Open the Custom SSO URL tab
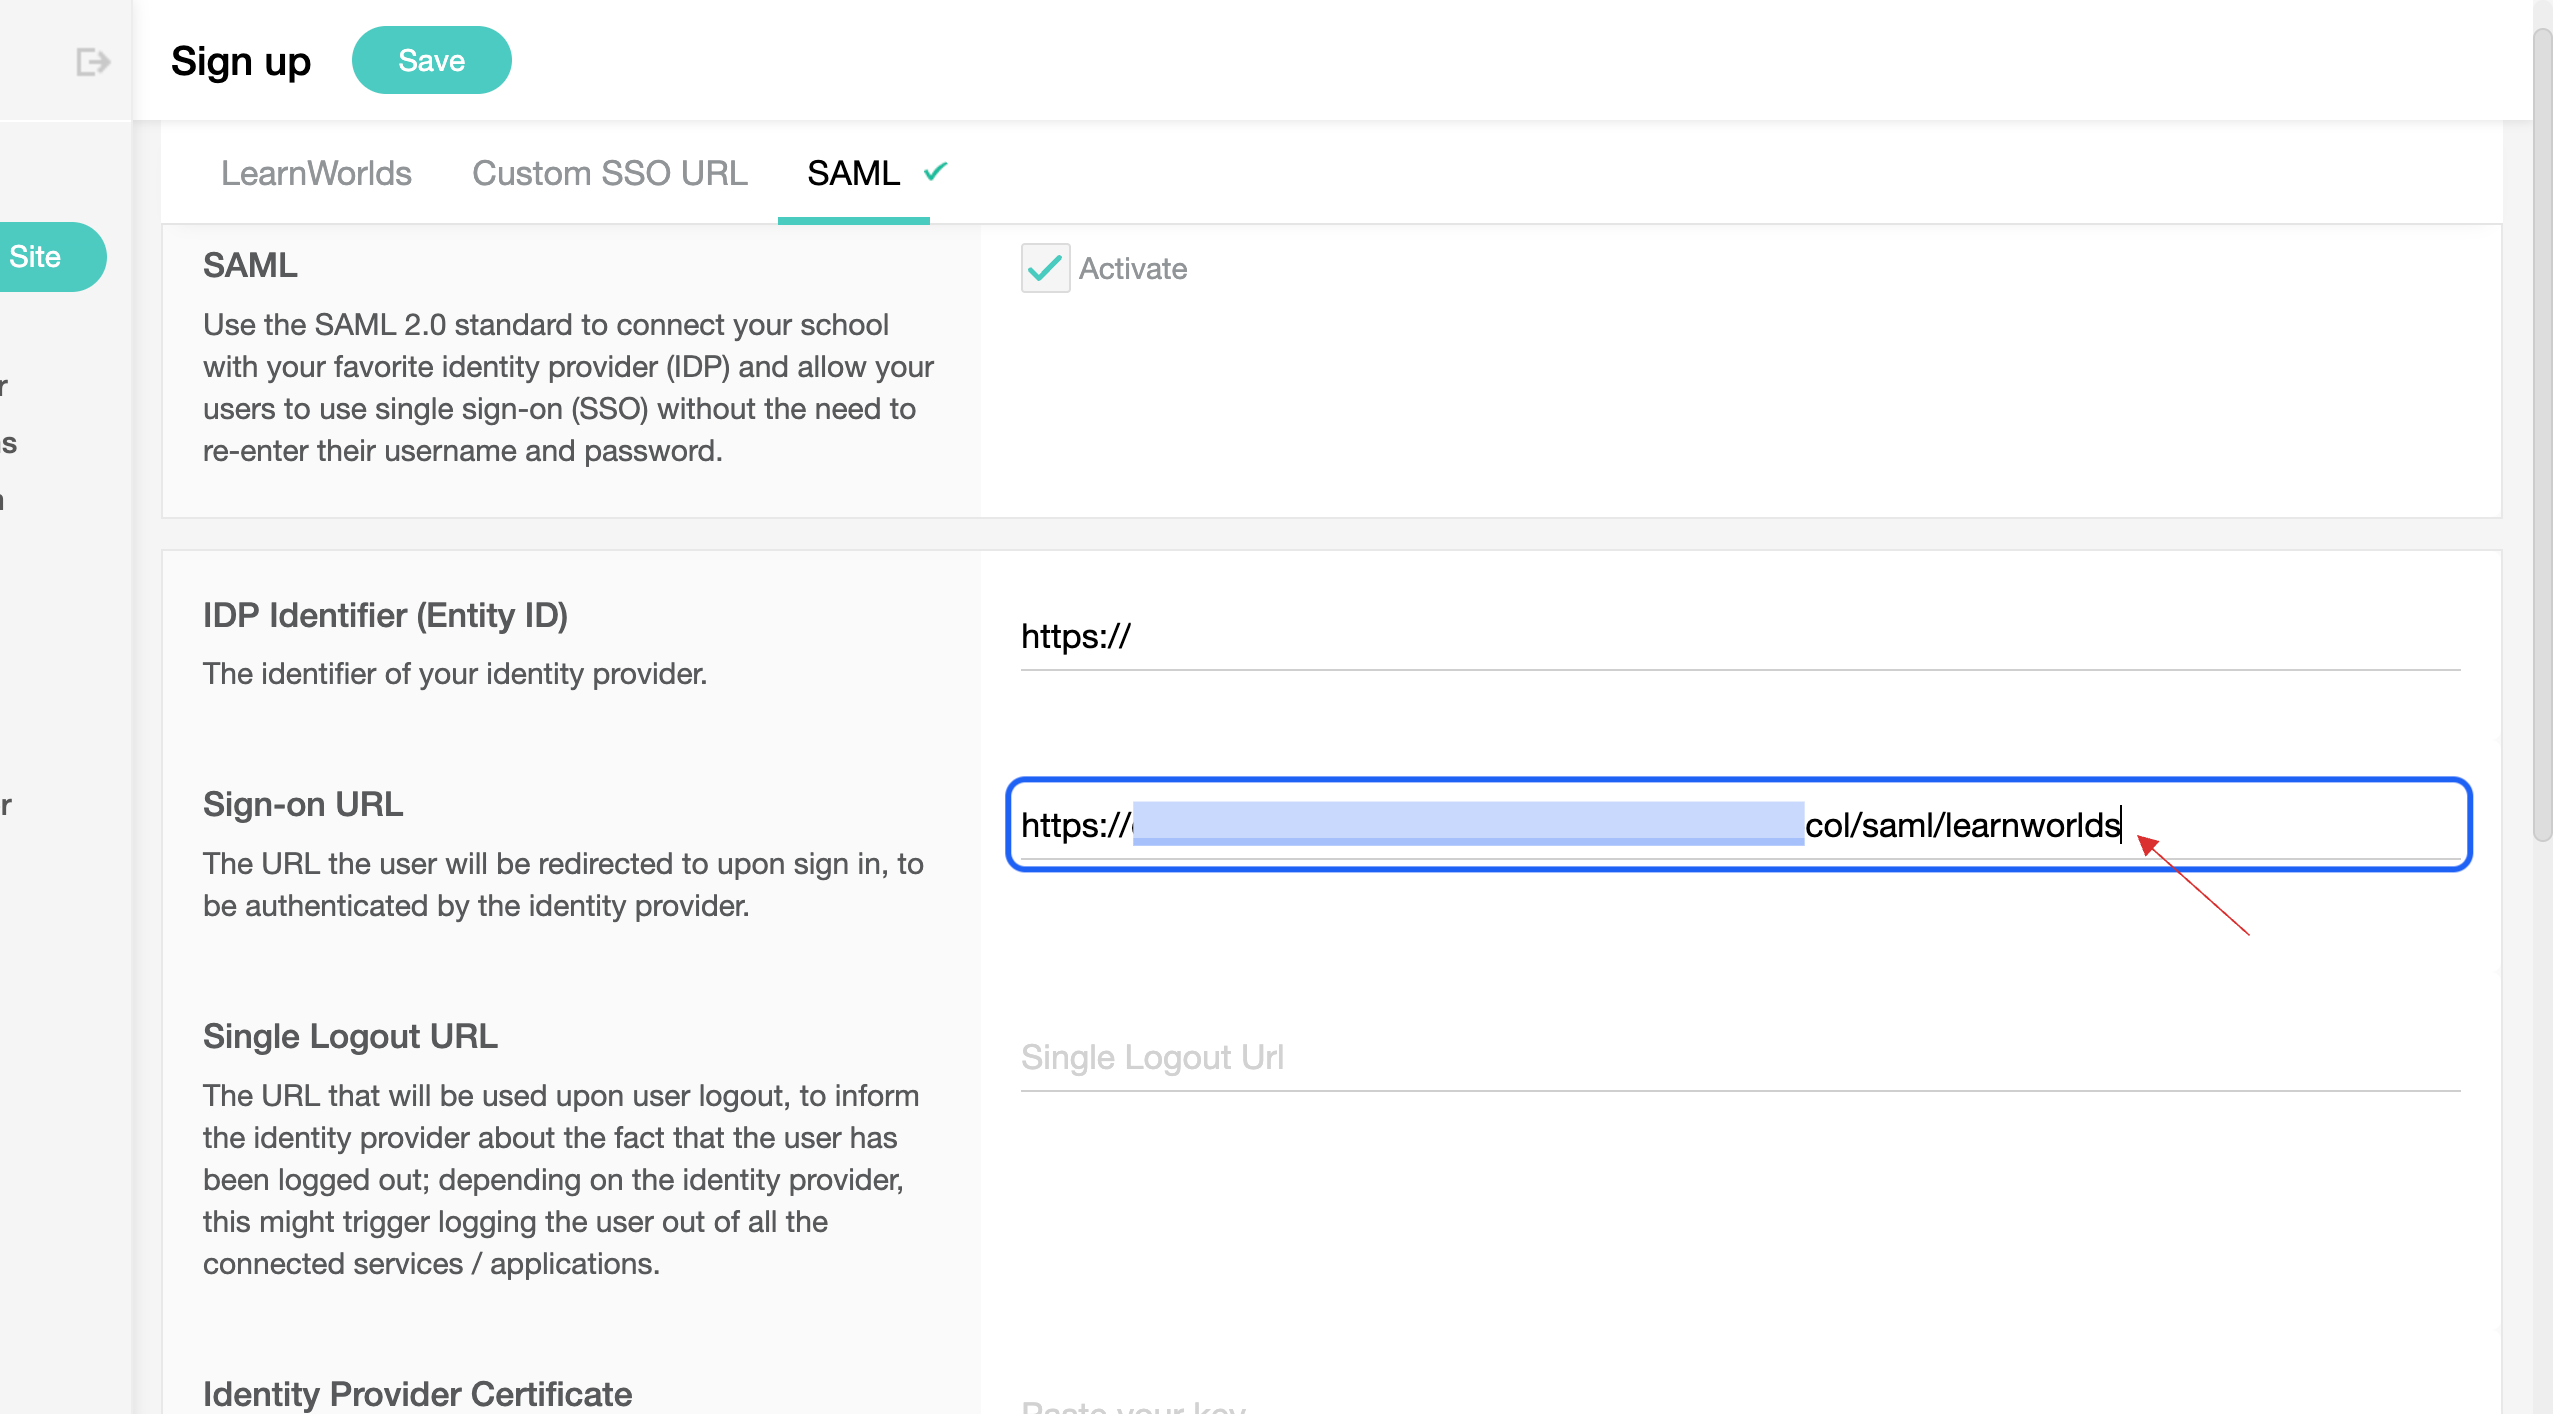 pyautogui.click(x=609, y=173)
